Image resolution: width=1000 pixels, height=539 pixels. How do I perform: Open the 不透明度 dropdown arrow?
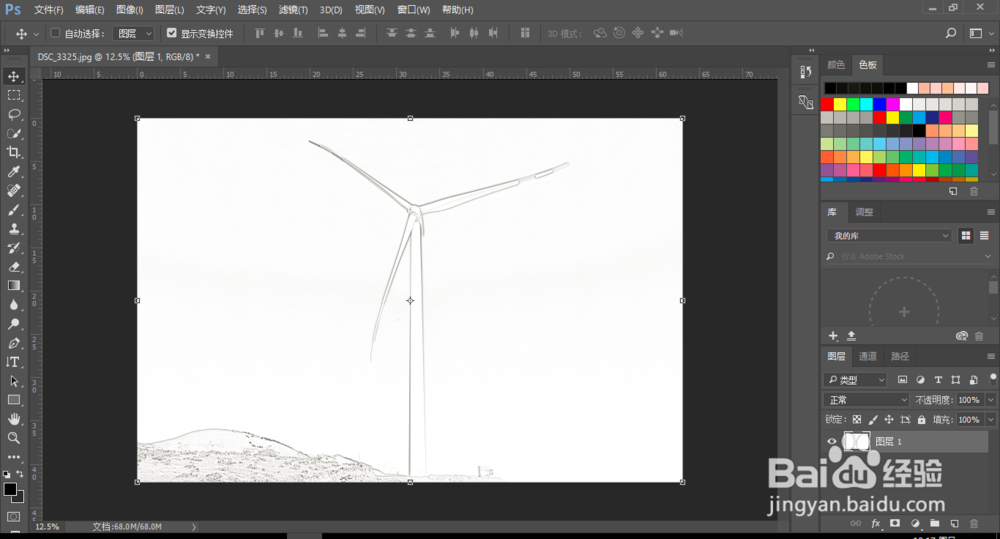coord(990,400)
